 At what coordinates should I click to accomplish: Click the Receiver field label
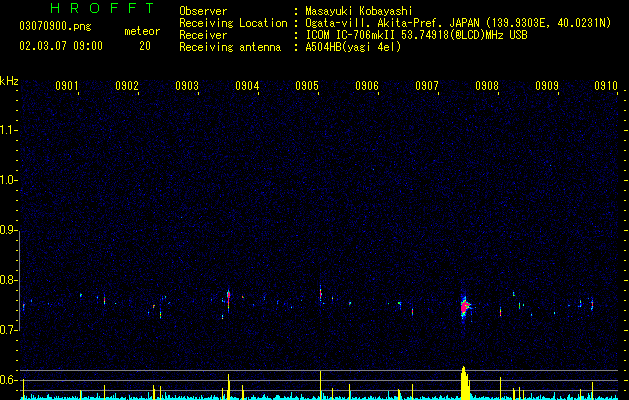coord(203,35)
